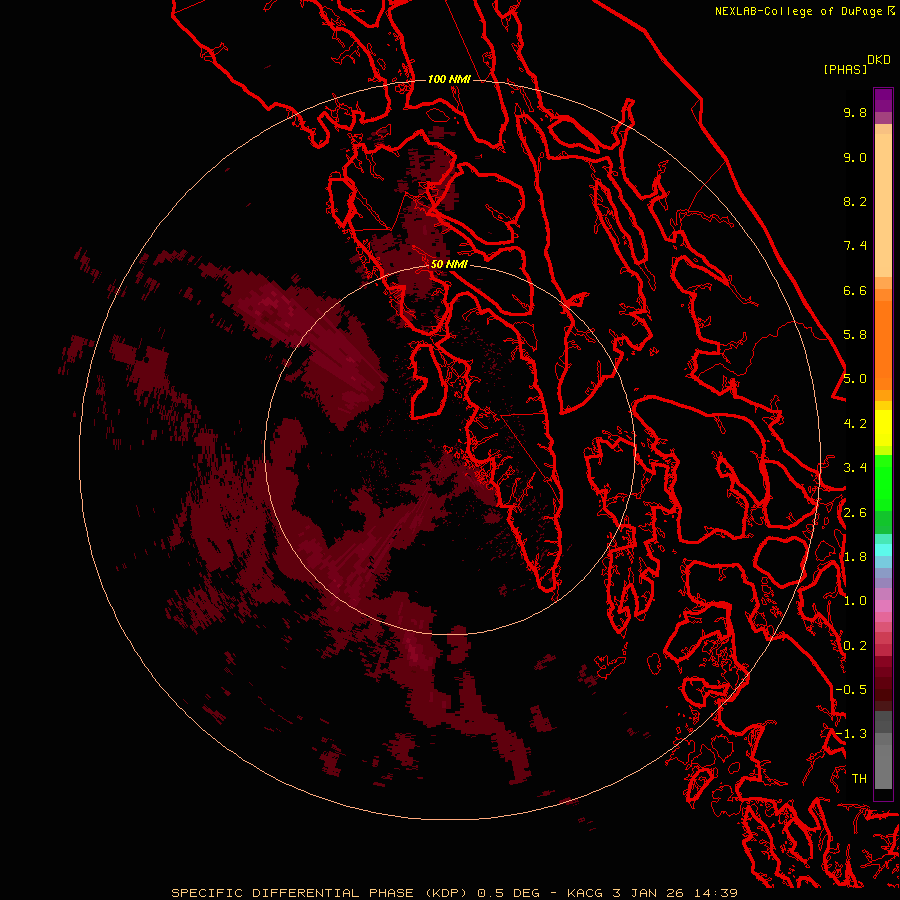Image resolution: width=900 pixels, height=900 pixels.
Task: Click the -1.3 scale value
Action: click(851, 734)
